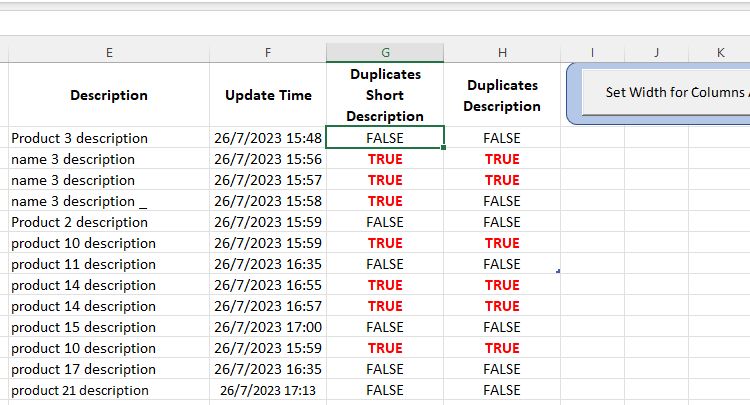750x405 pixels.
Task: Click column G TRUE in the 16:55 row
Action: point(385,285)
